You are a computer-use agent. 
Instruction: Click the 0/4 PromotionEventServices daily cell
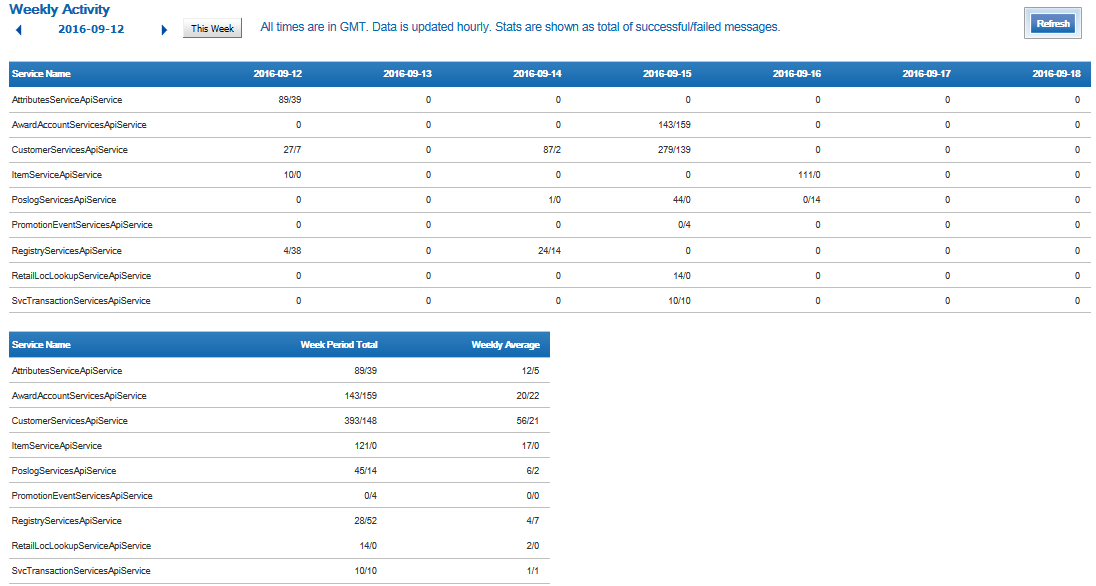(x=684, y=225)
